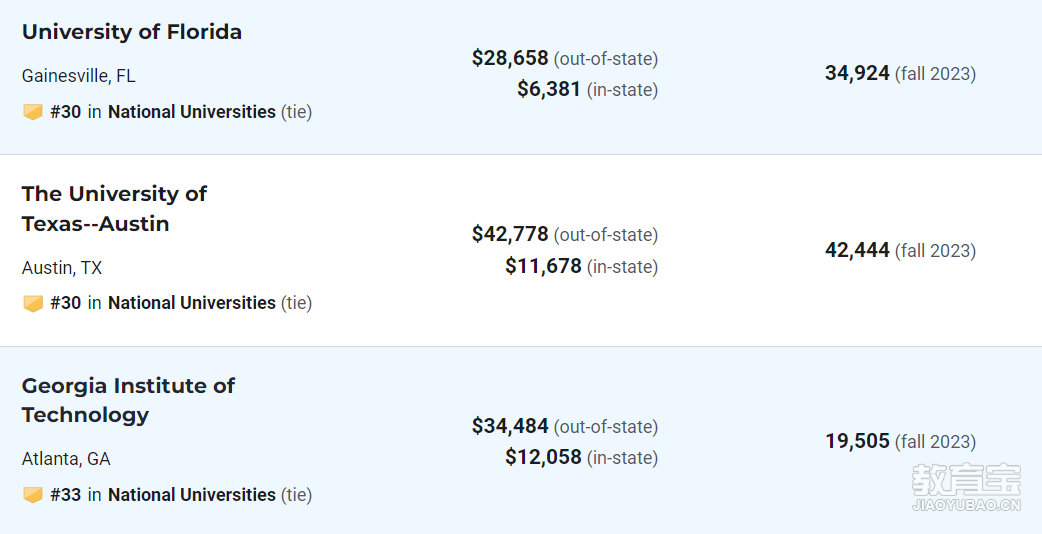Click the $34,484 out-of-state tuition figure
Screen dimensions: 1042x534
[x=510, y=426]
